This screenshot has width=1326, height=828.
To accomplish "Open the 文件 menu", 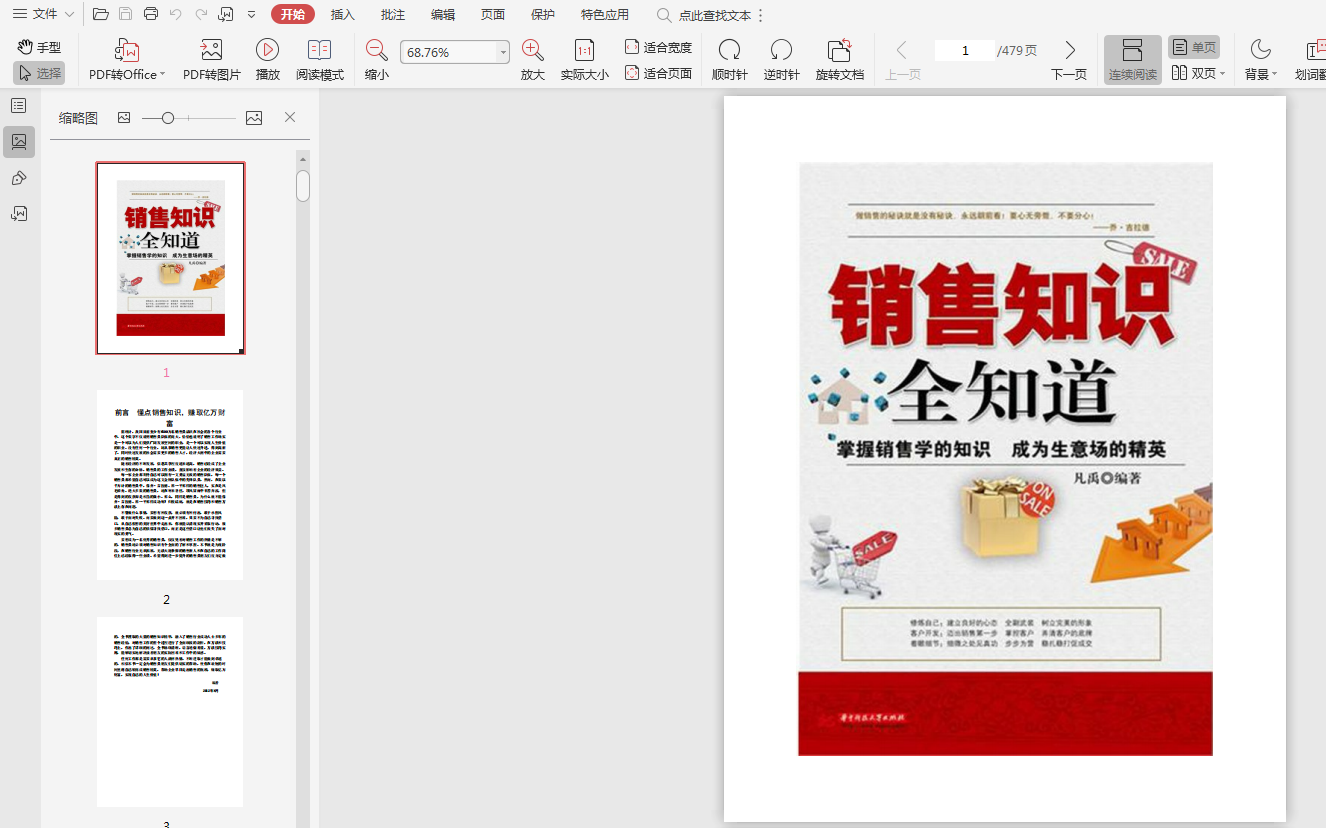I will pyautogui.click(x=44, y=14).
